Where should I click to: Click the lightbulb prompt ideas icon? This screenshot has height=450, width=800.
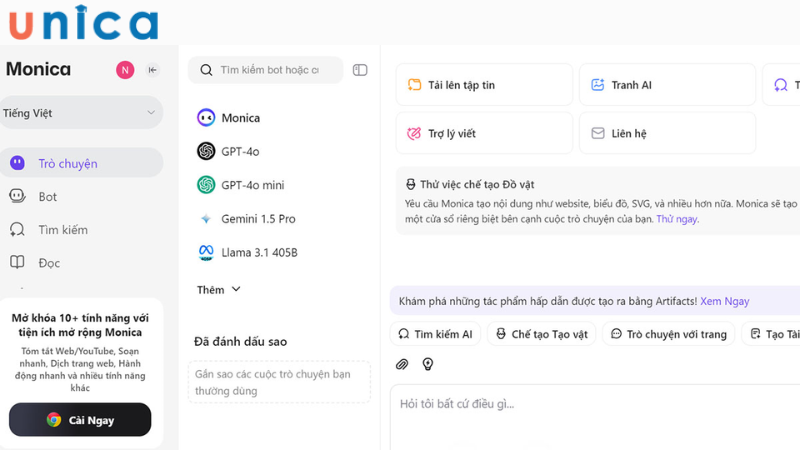pos(428,364)
